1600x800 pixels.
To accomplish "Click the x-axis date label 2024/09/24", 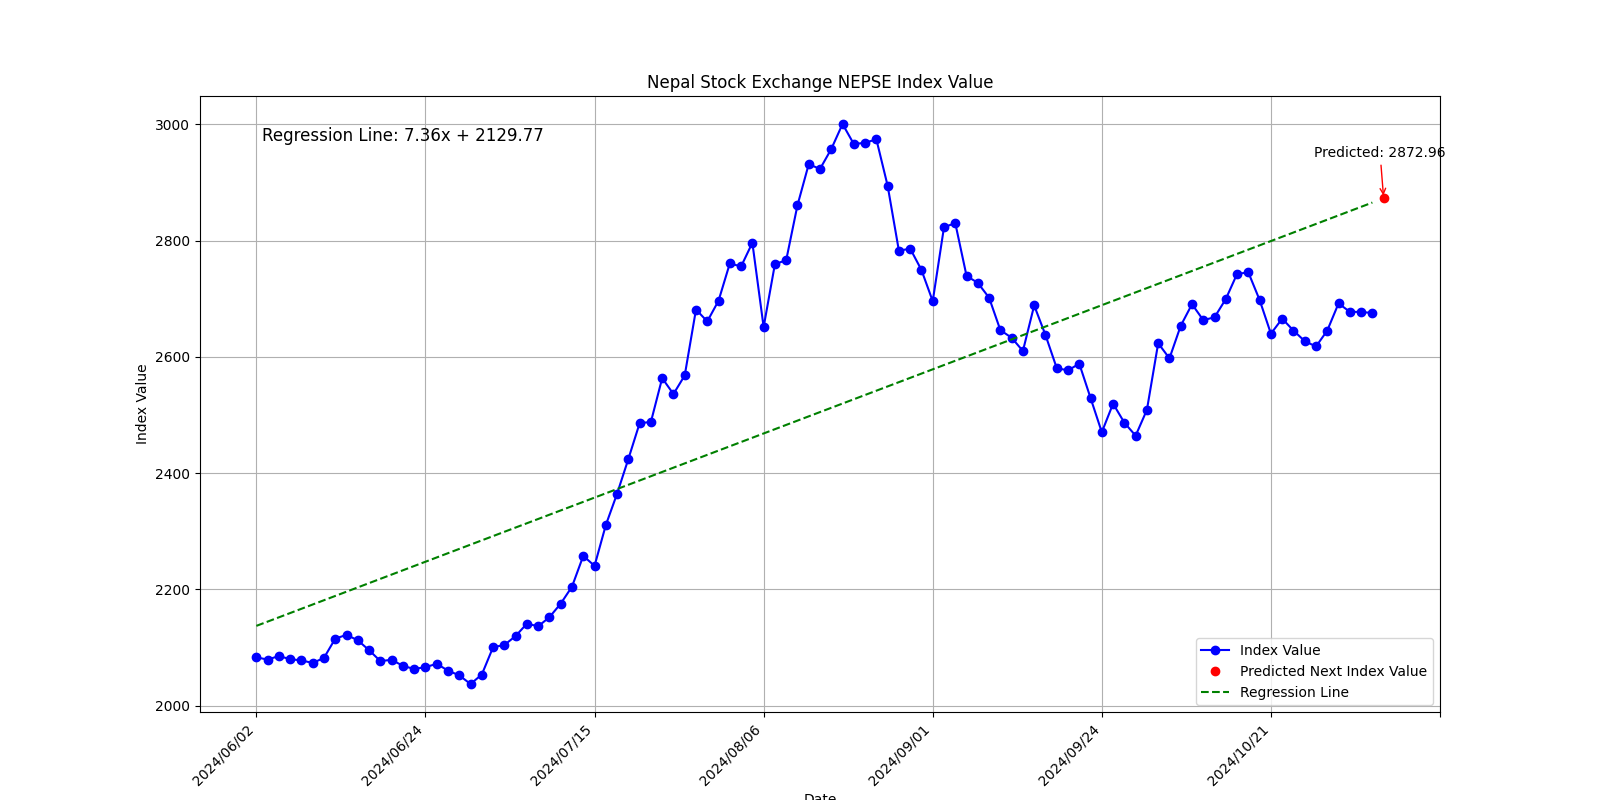I will [1070, 755].
